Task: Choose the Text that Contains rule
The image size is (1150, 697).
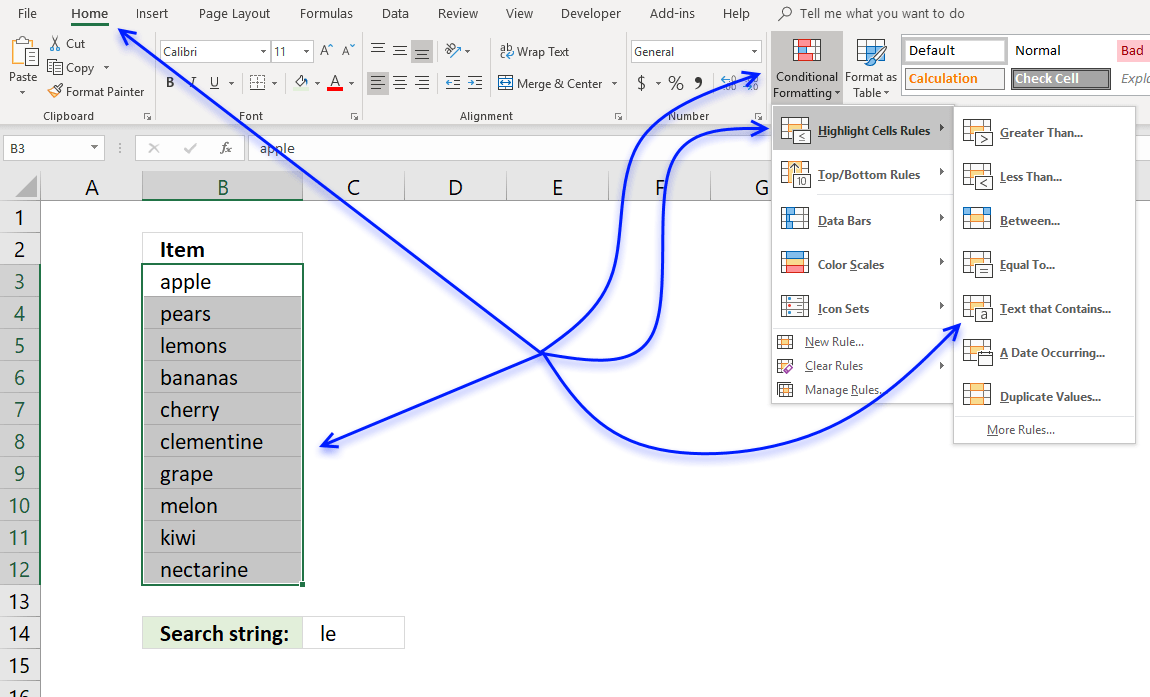Action: pos(1044,309)
